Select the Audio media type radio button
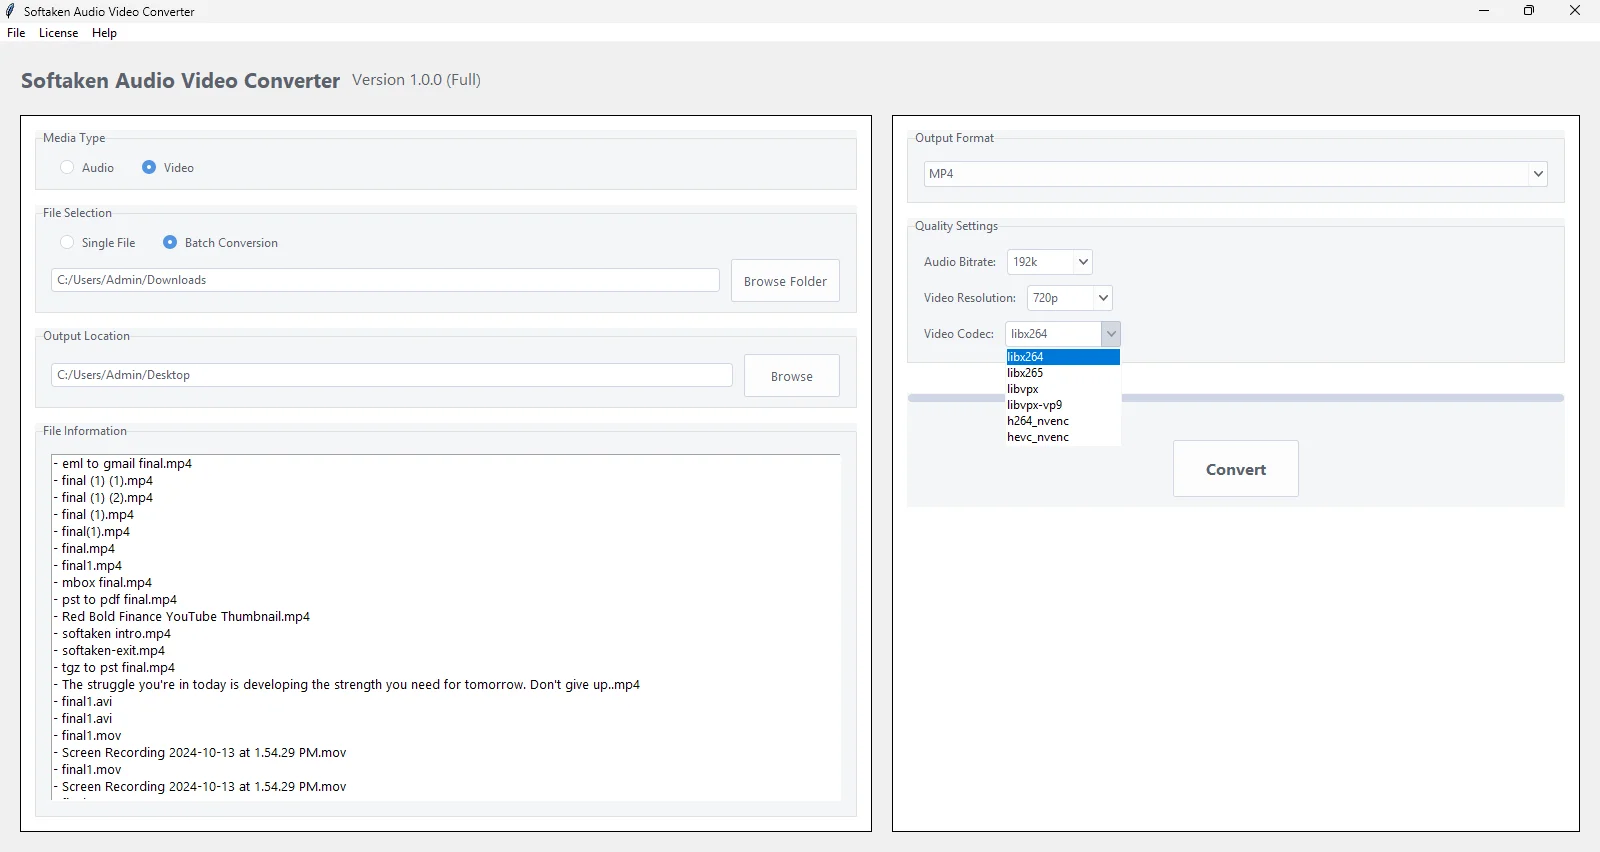The width and height of the screenshot is (1600, 852). pos(67,168)
